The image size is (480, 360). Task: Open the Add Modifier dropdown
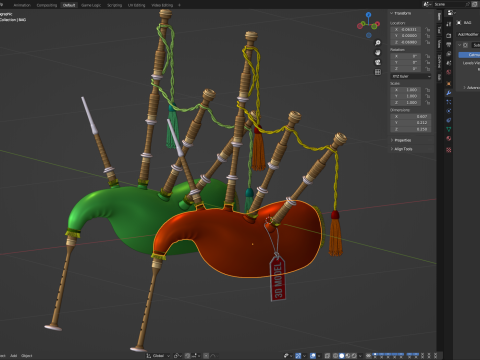(x=468, y=34)
